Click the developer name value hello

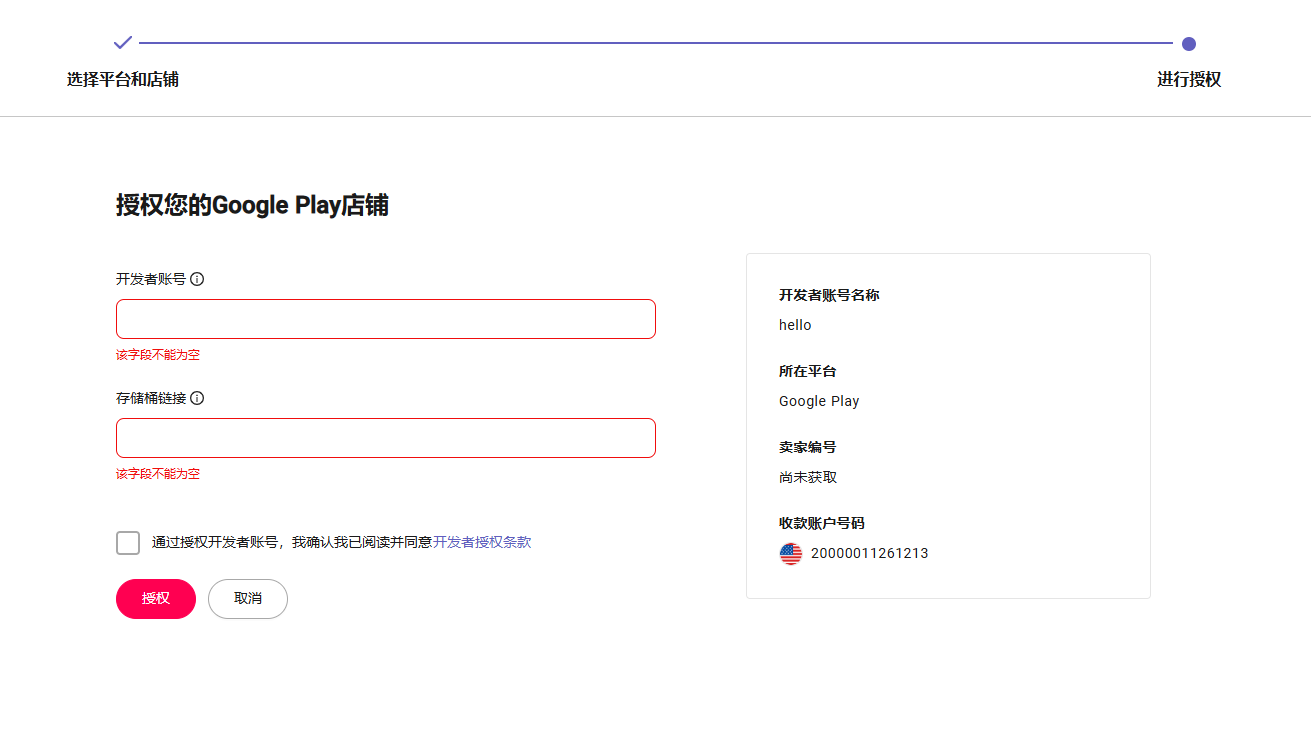click(x=795, y=326)
